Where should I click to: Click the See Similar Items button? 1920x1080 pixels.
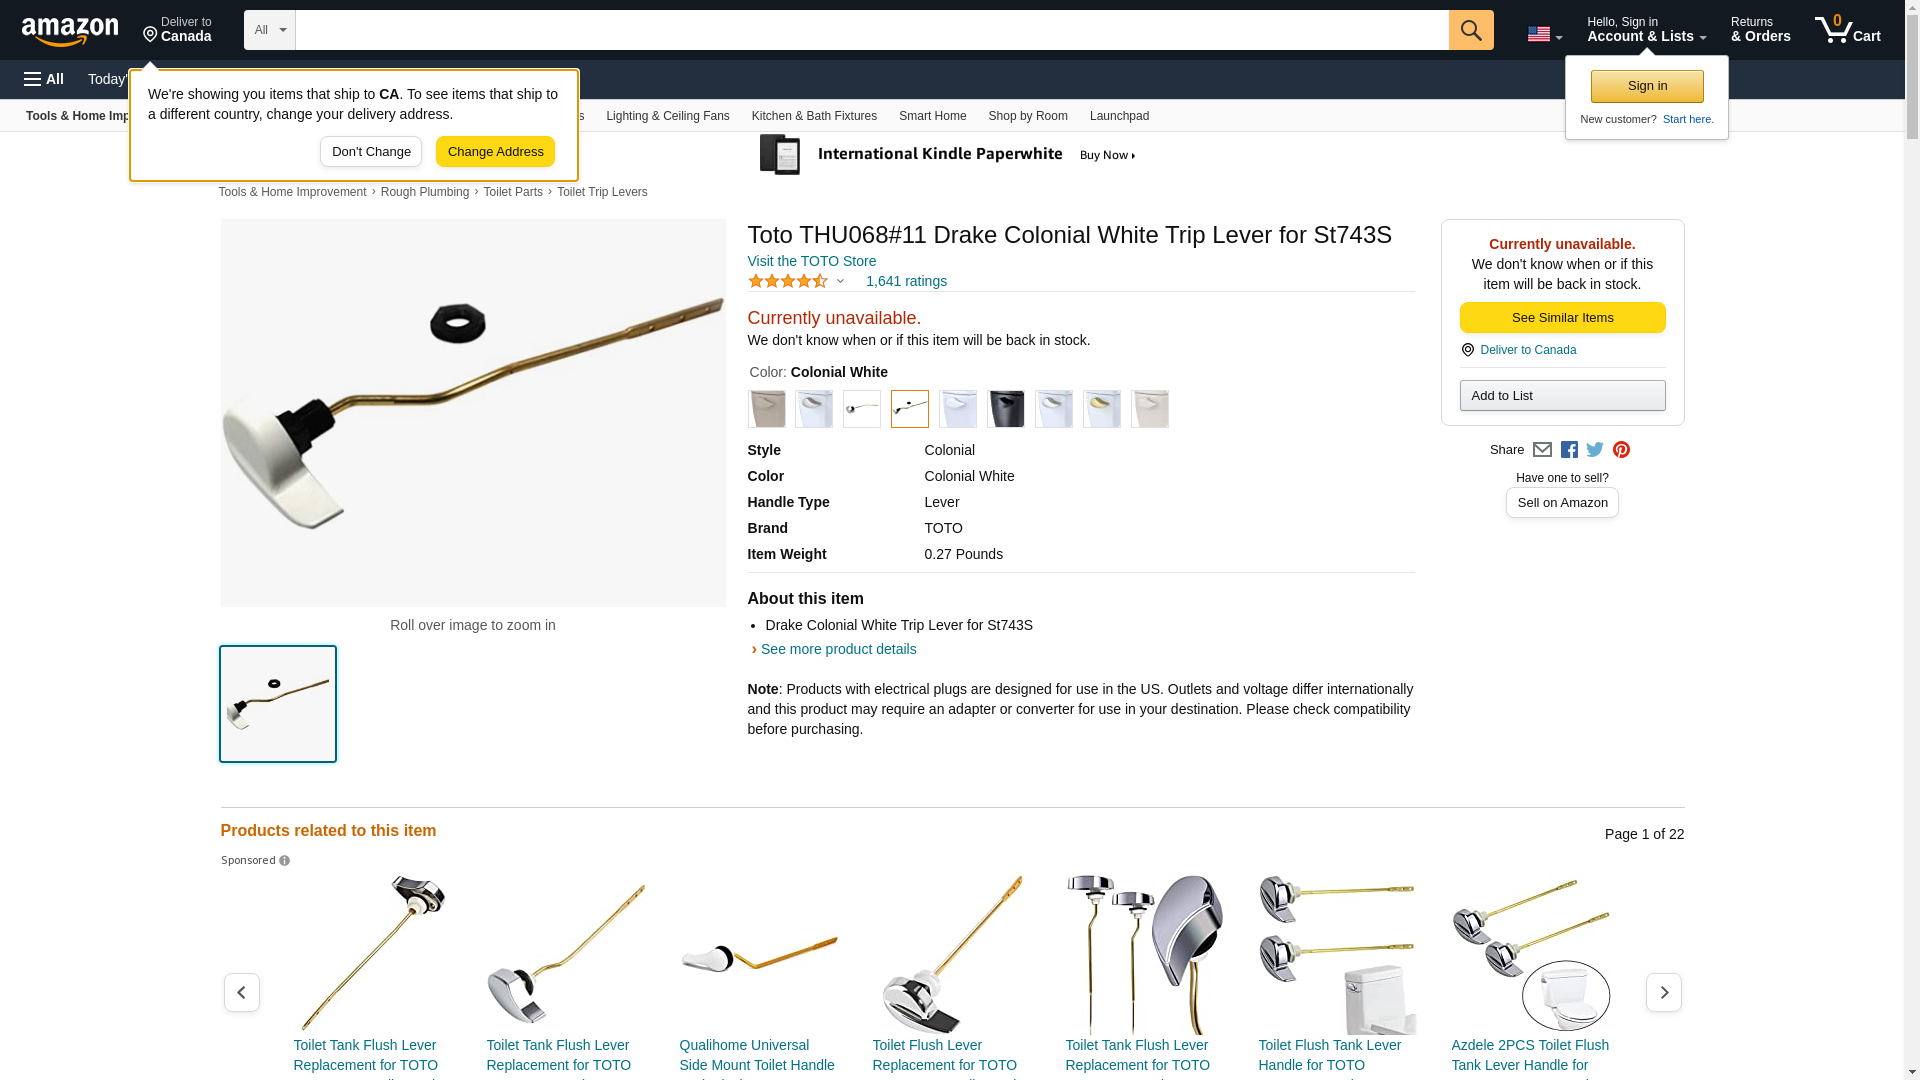click(x=1562, y=318)
